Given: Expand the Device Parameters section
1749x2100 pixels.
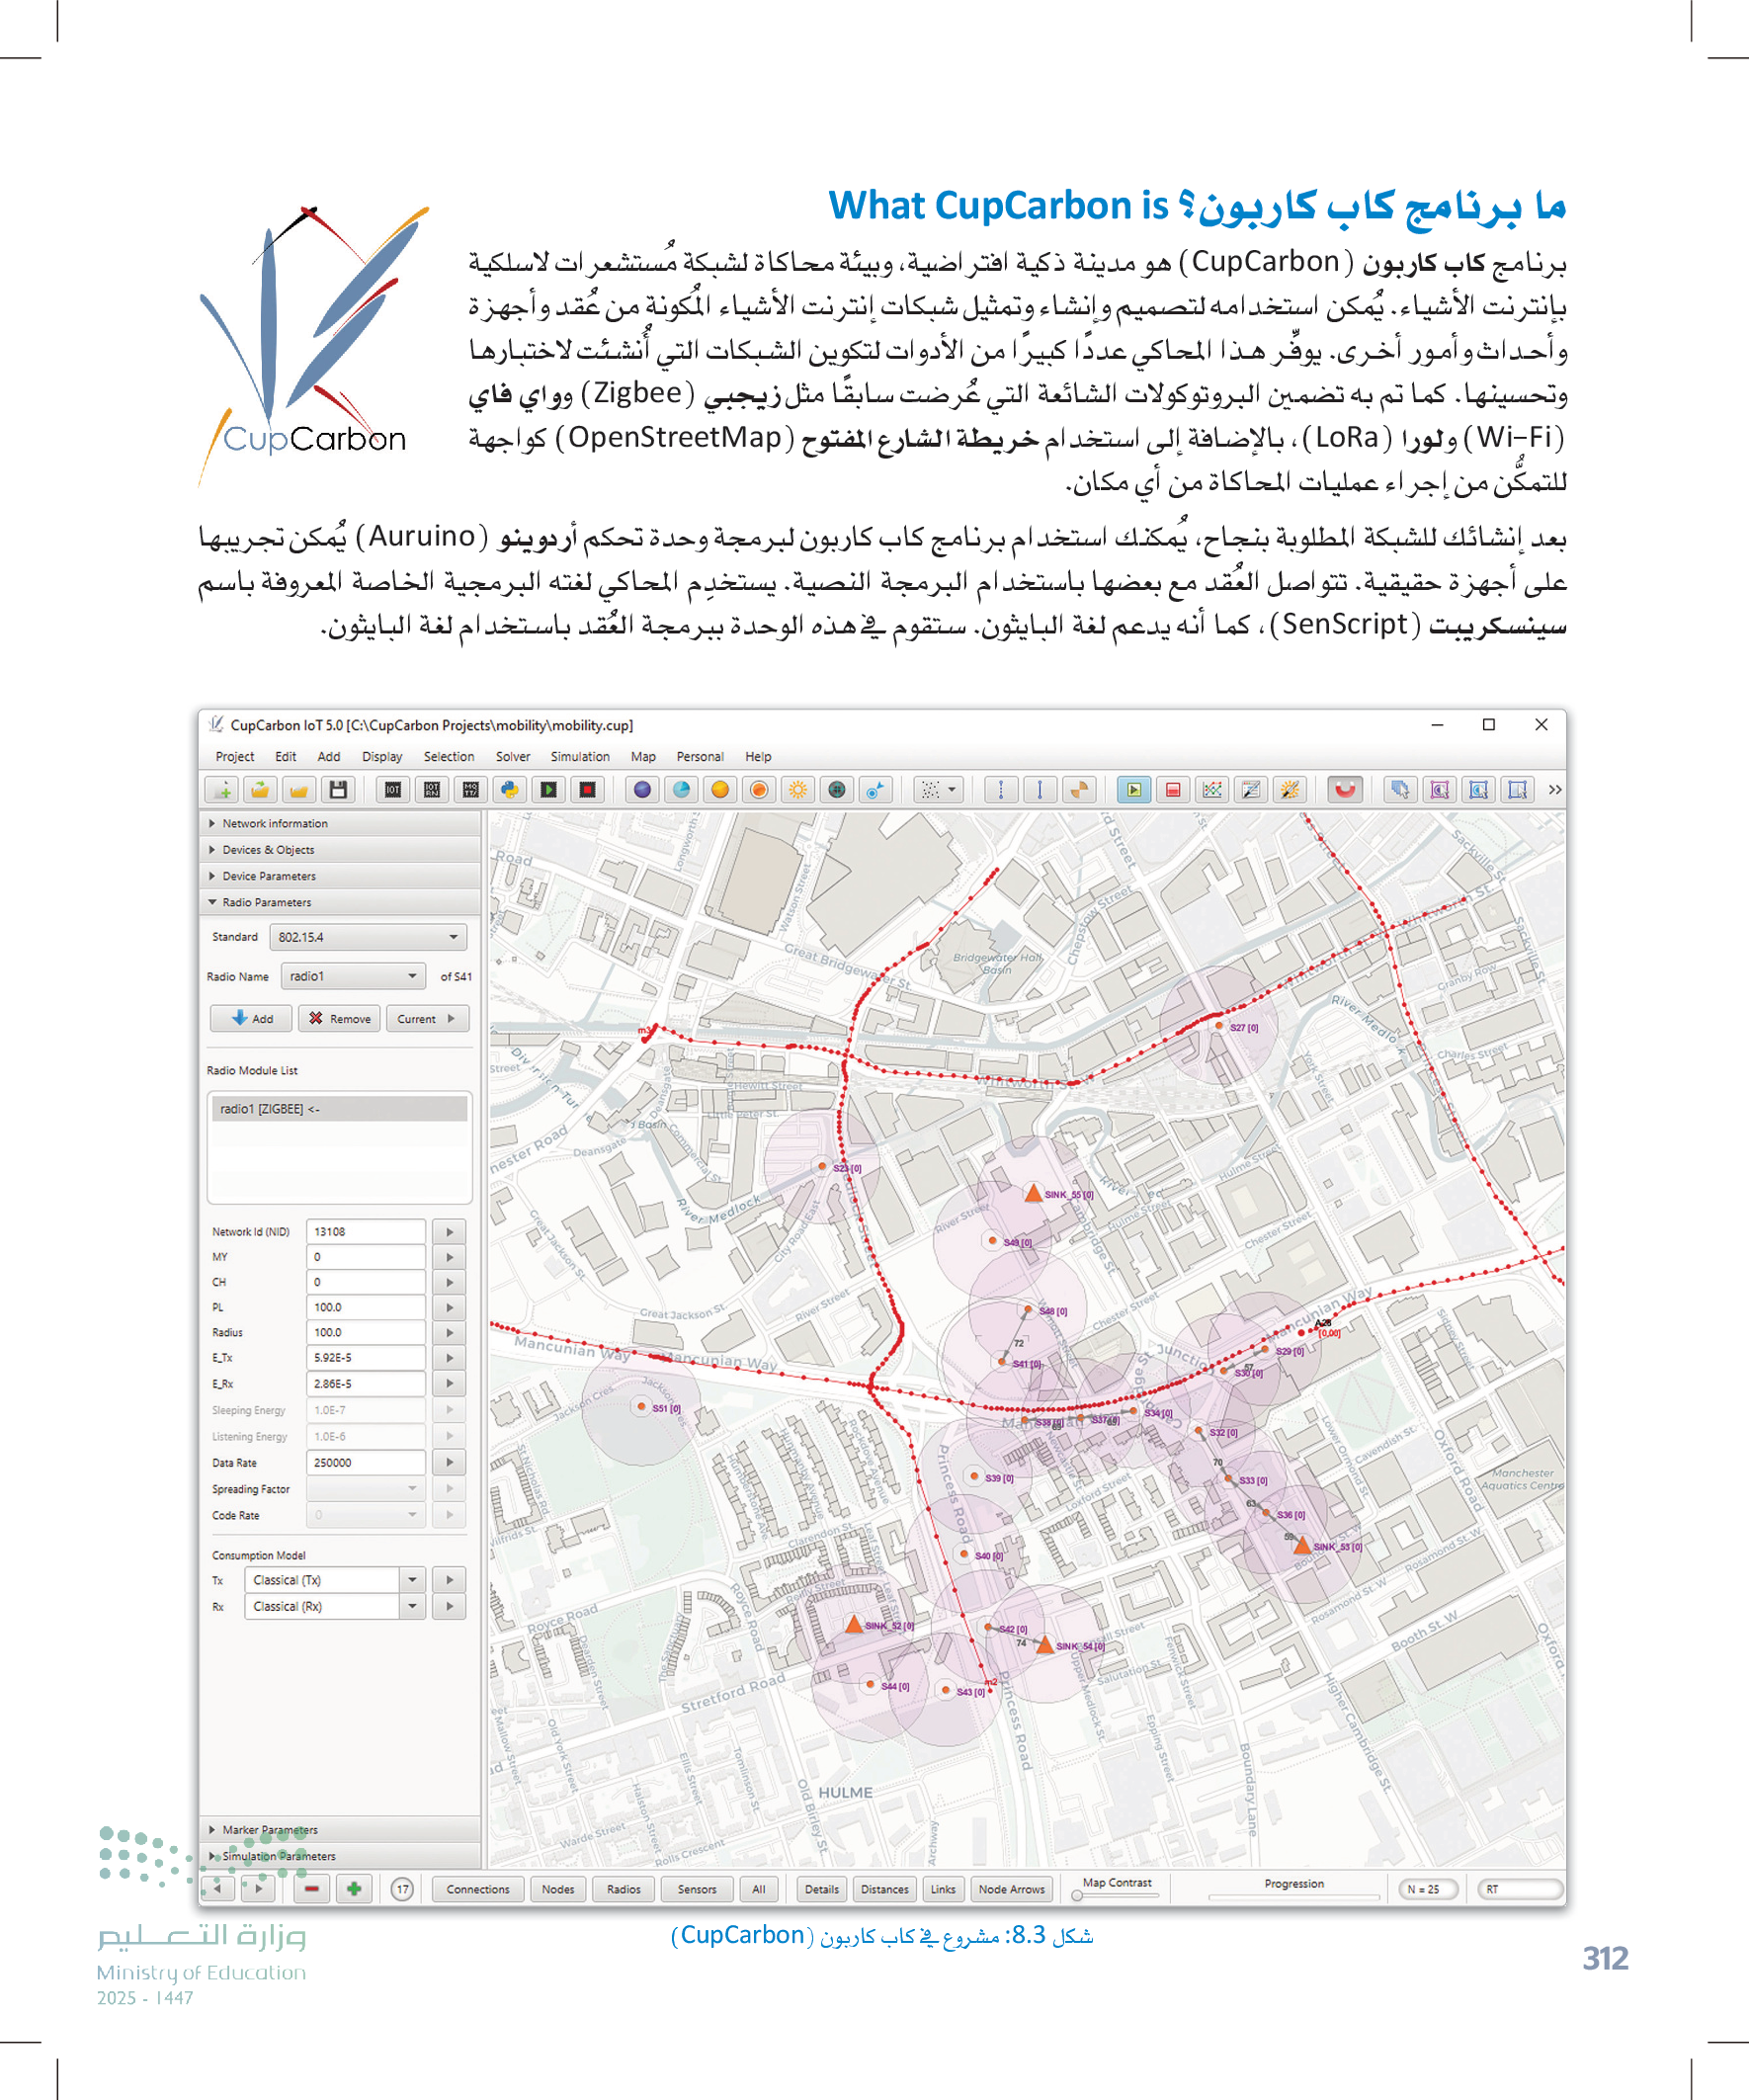Looking at the screenshot, I should click(268, 876).
